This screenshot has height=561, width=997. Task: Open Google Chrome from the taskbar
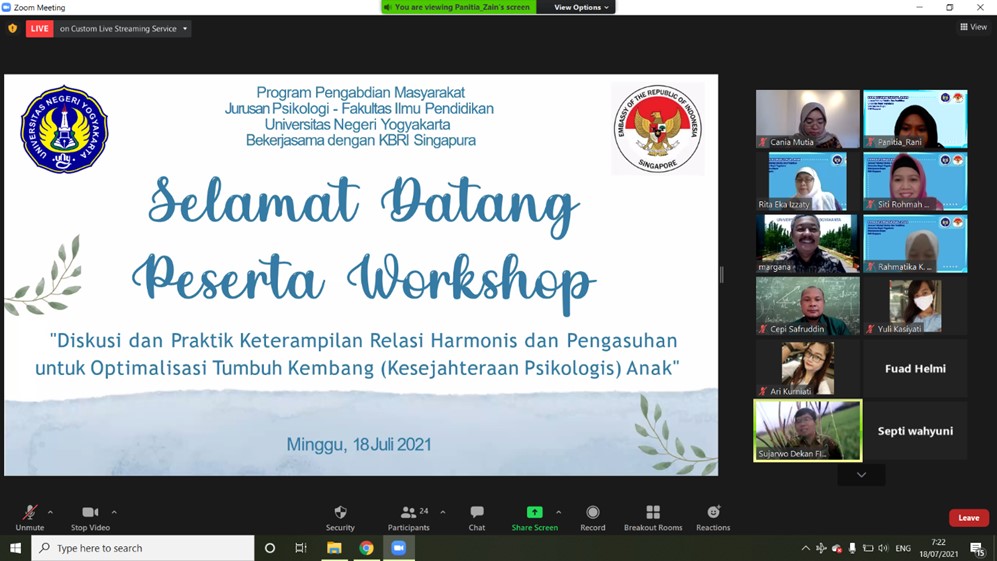pyautogui.click(x=366, y=548)
